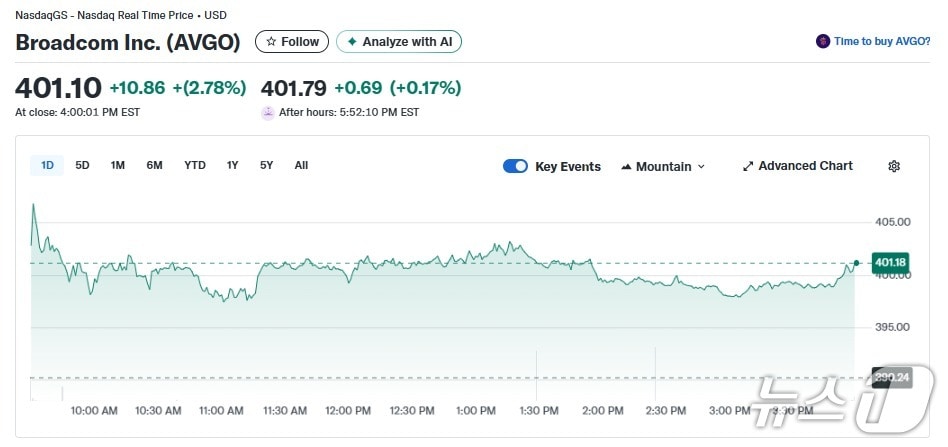This screenshot has height=447, width=948.
Task: Select the All time range
Action: pyautogui.click(x=301, y=165)
